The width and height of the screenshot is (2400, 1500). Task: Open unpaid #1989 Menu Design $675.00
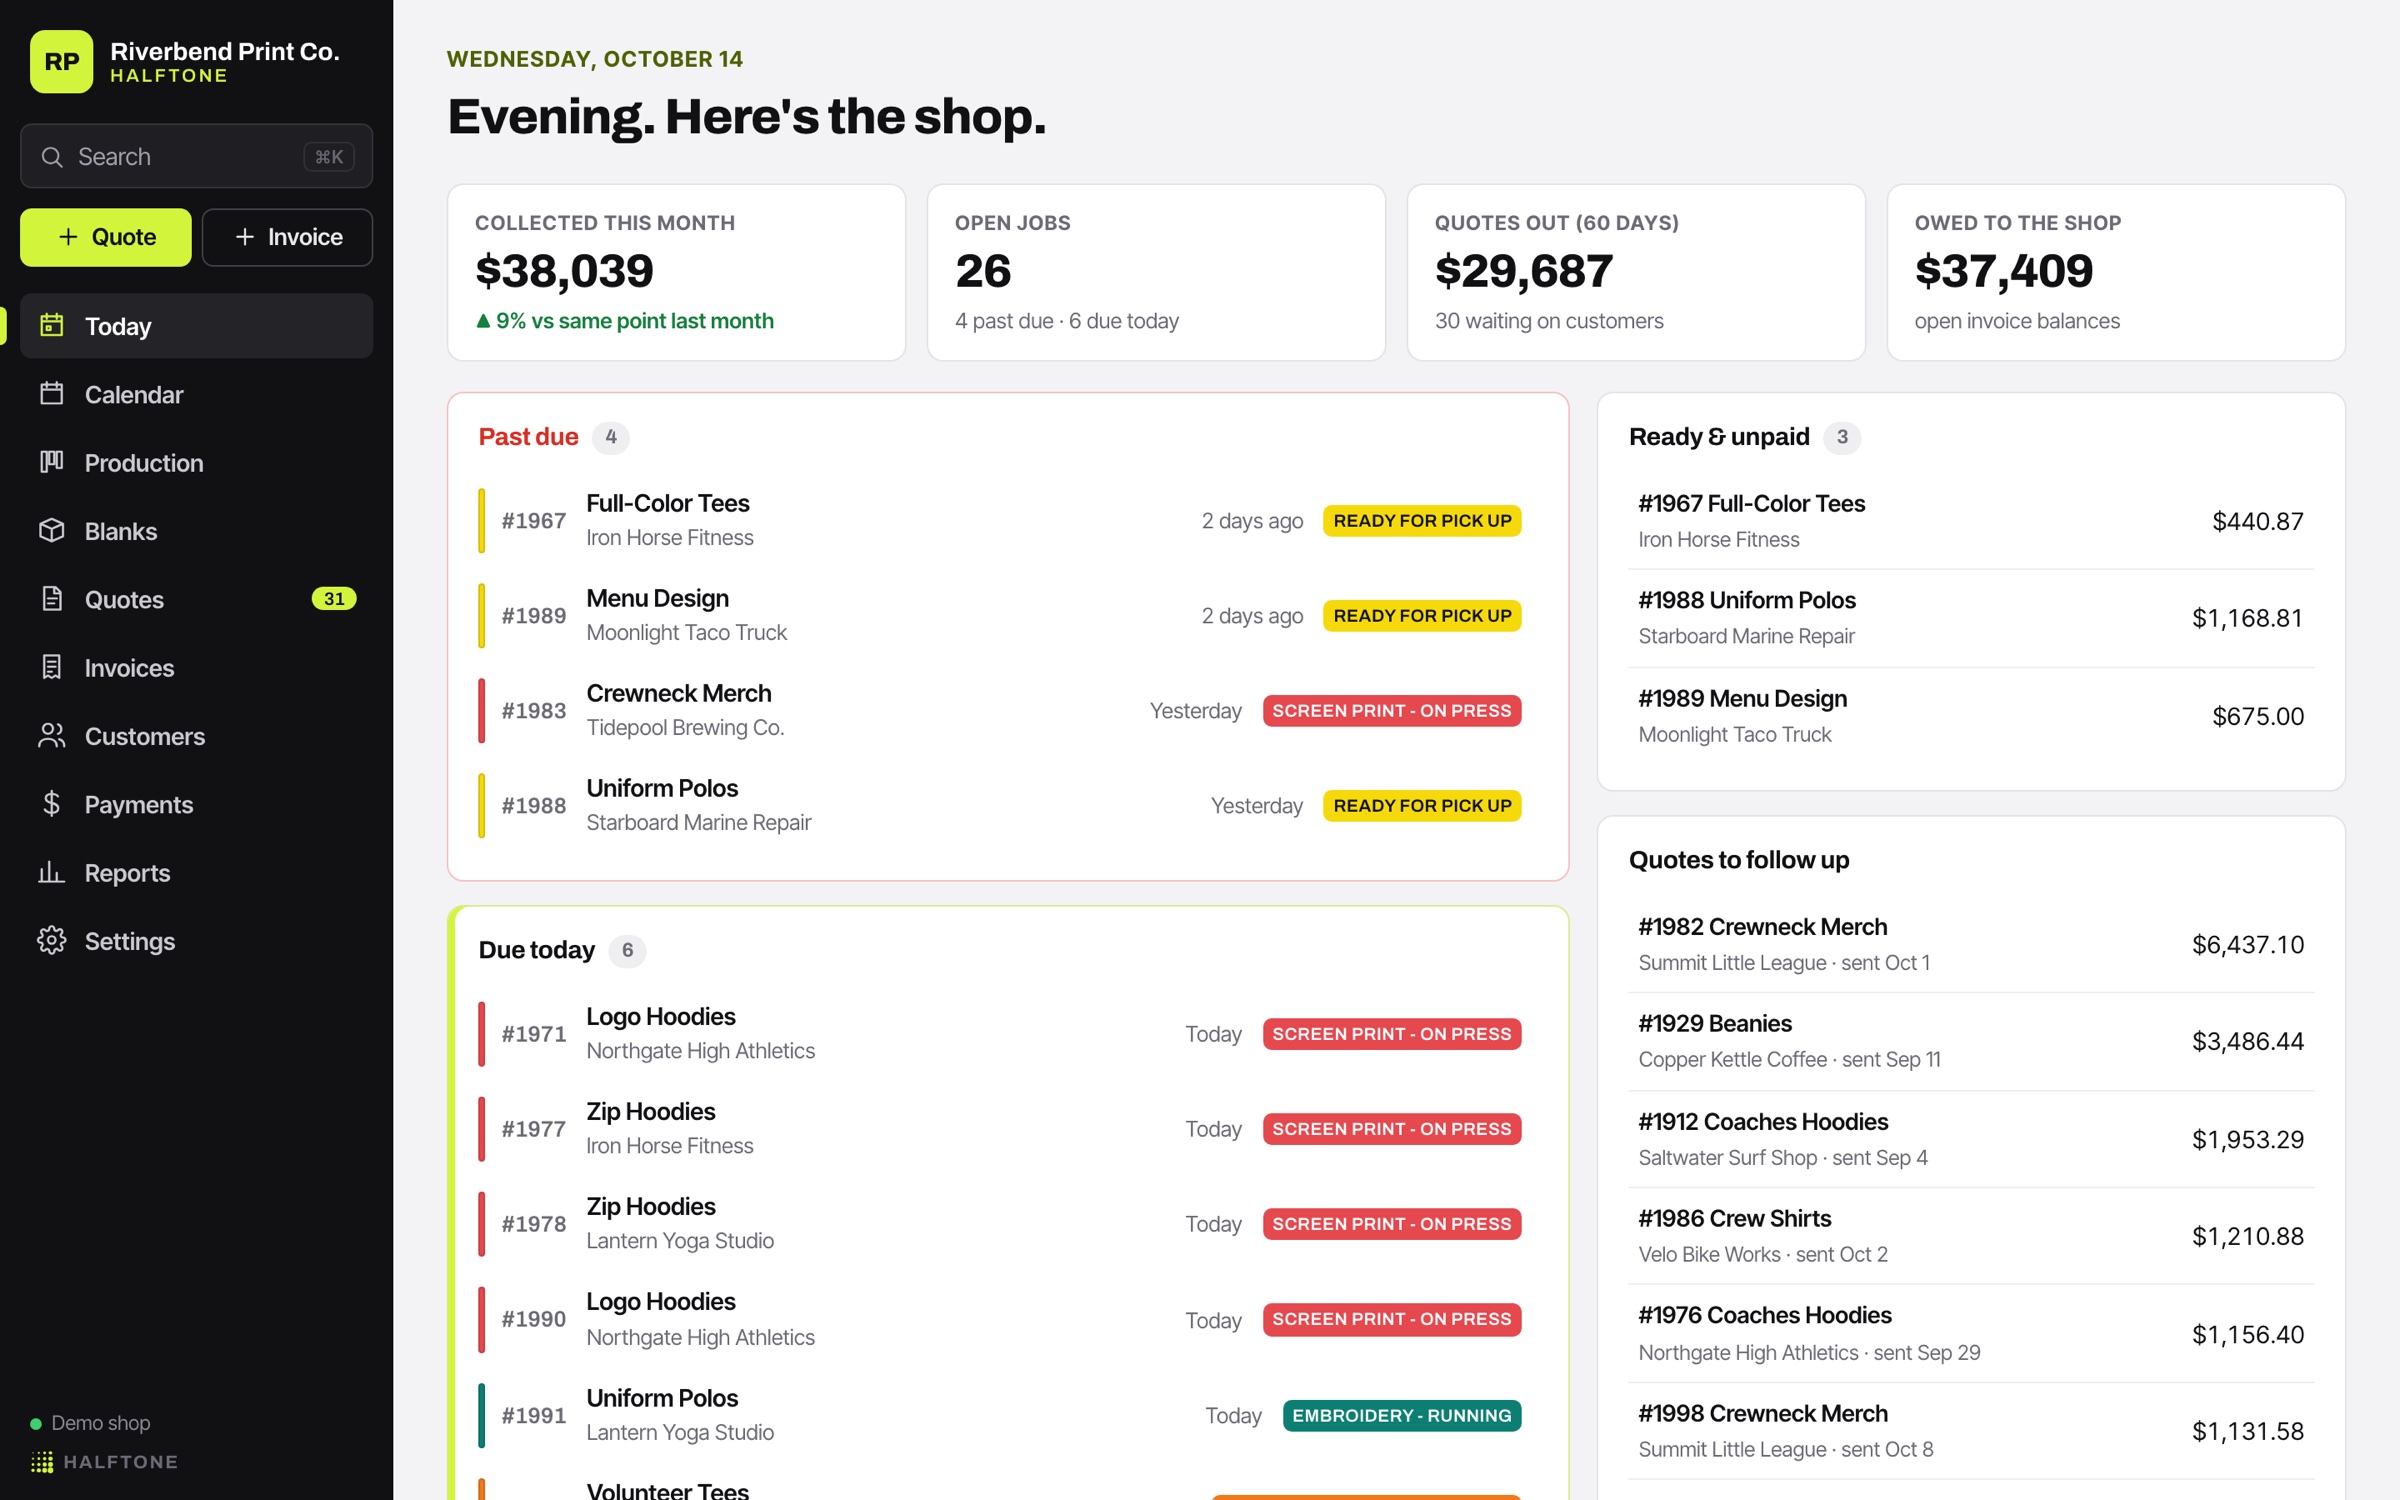tap(1971, 716)
